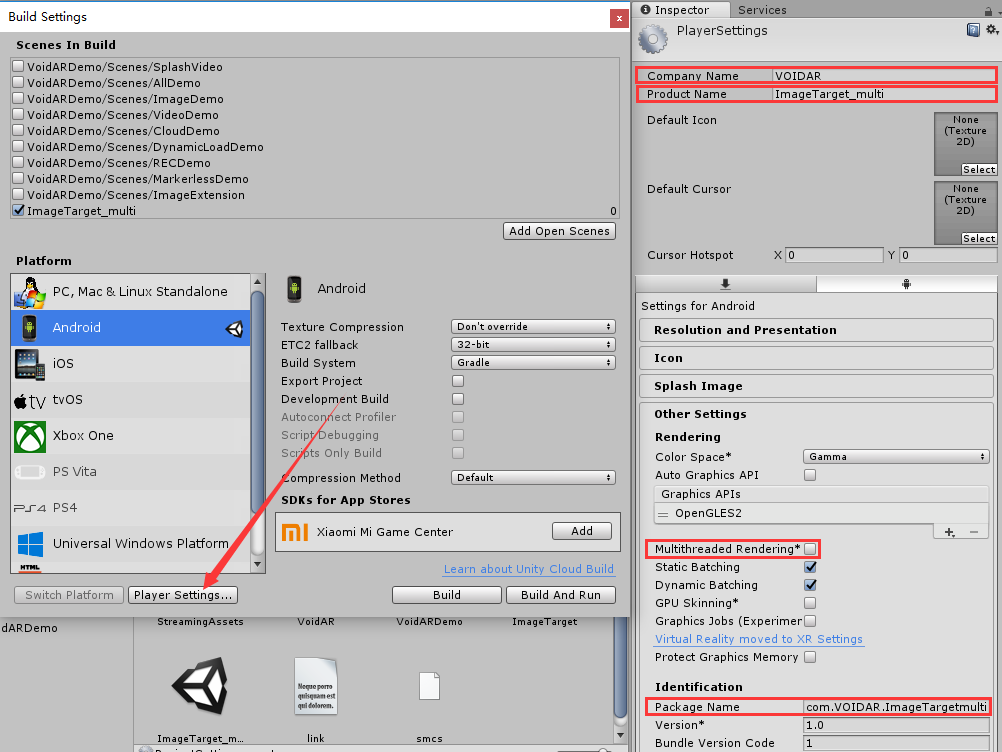Screen dimensions: 1002x752
Task: Click the Package Name field
Action: coord(896,707)
